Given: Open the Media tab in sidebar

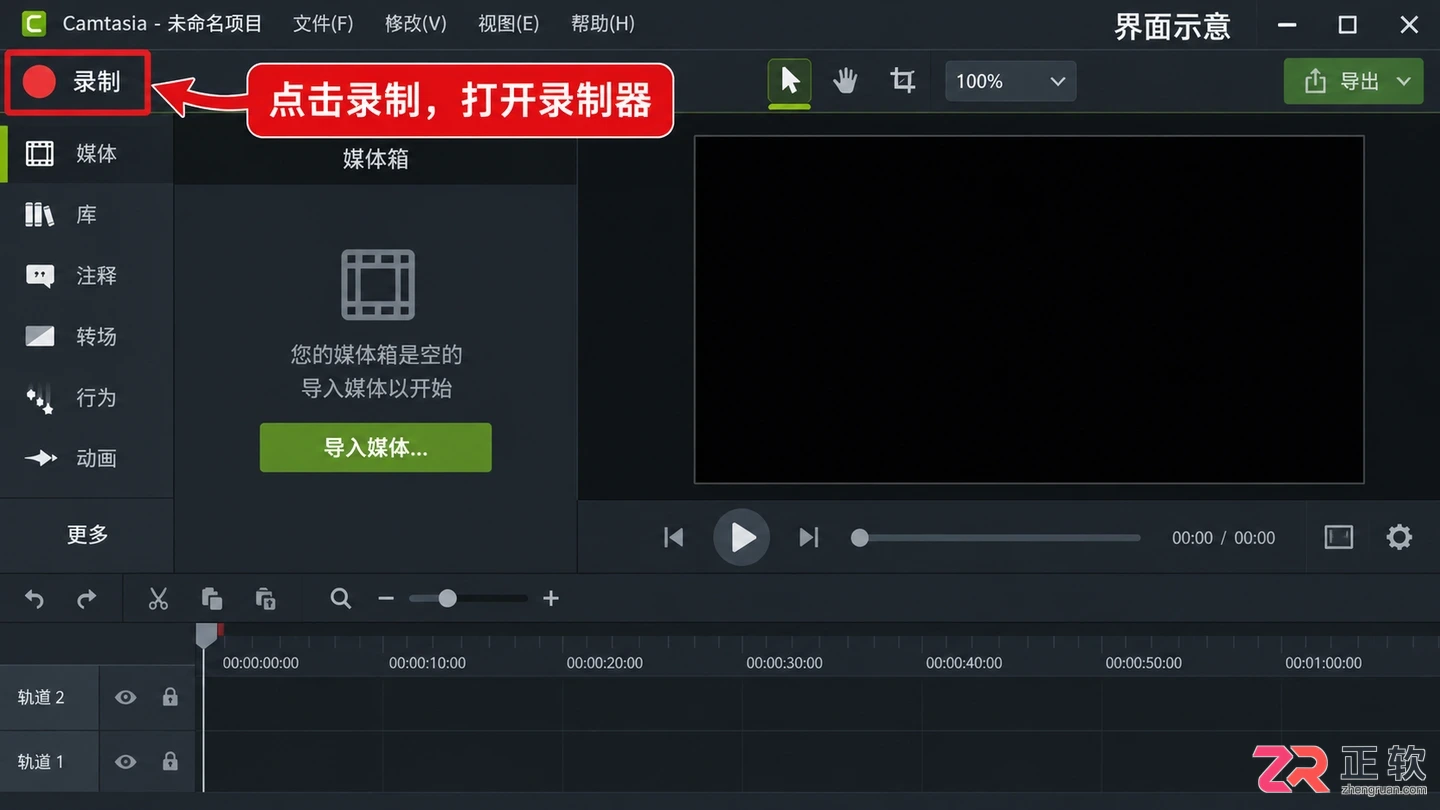Looking at the screenshot, I should pos(87,154).
